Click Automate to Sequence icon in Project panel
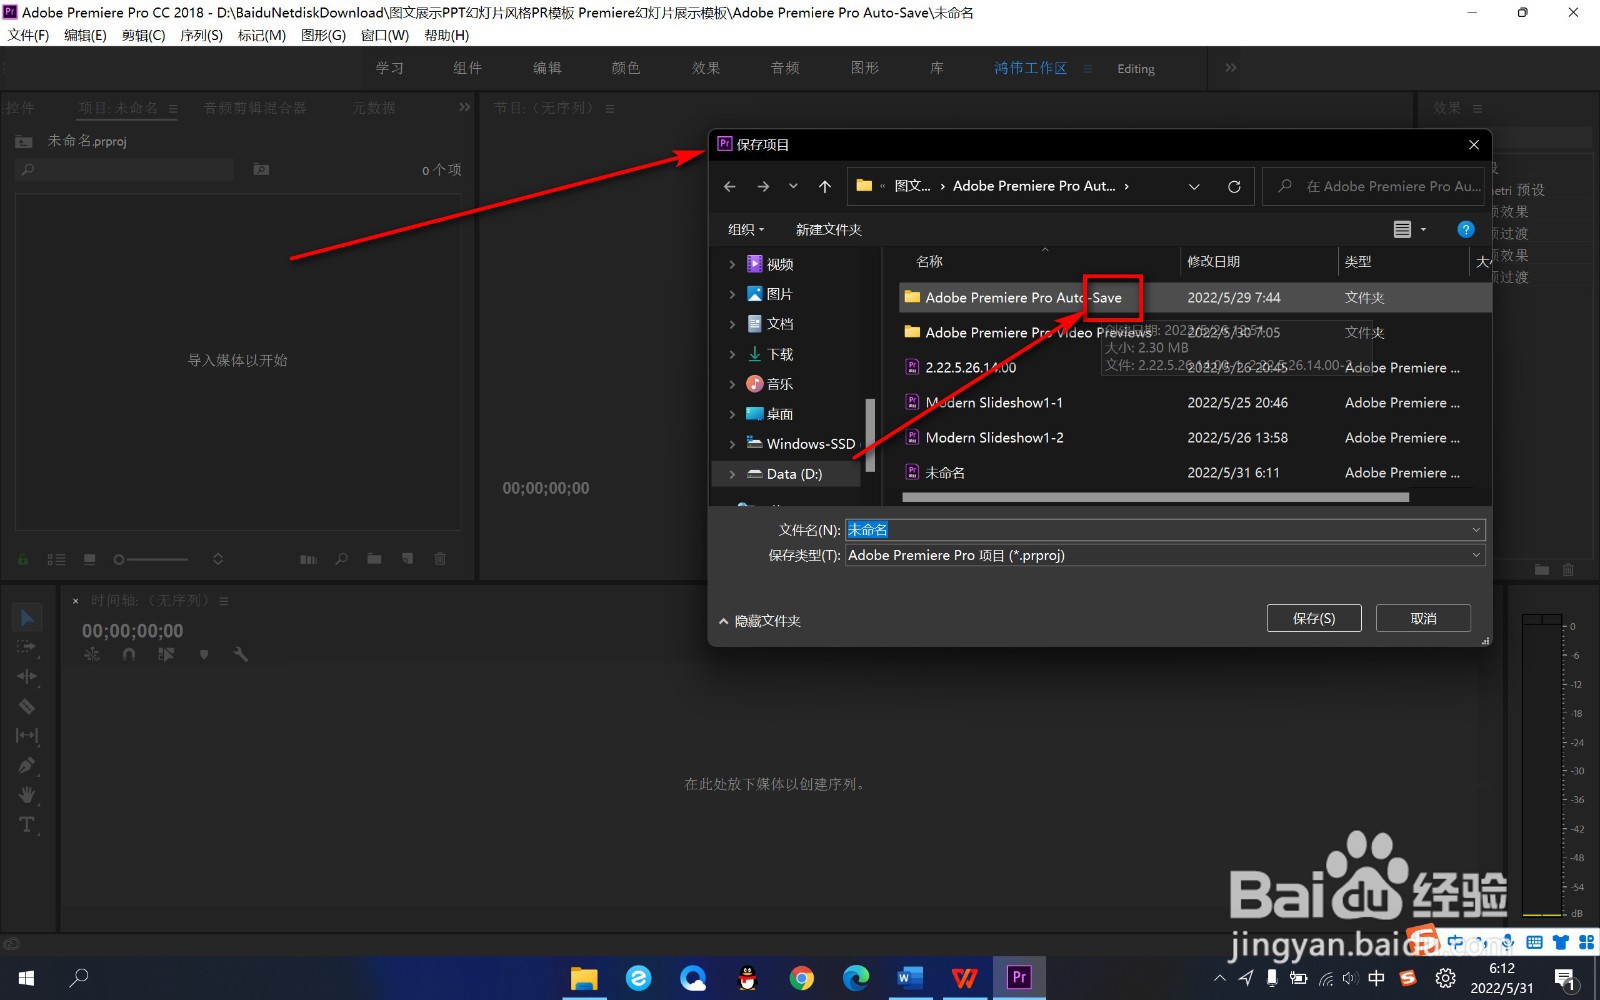The image size is (1600, 1000). click(308, 559)
